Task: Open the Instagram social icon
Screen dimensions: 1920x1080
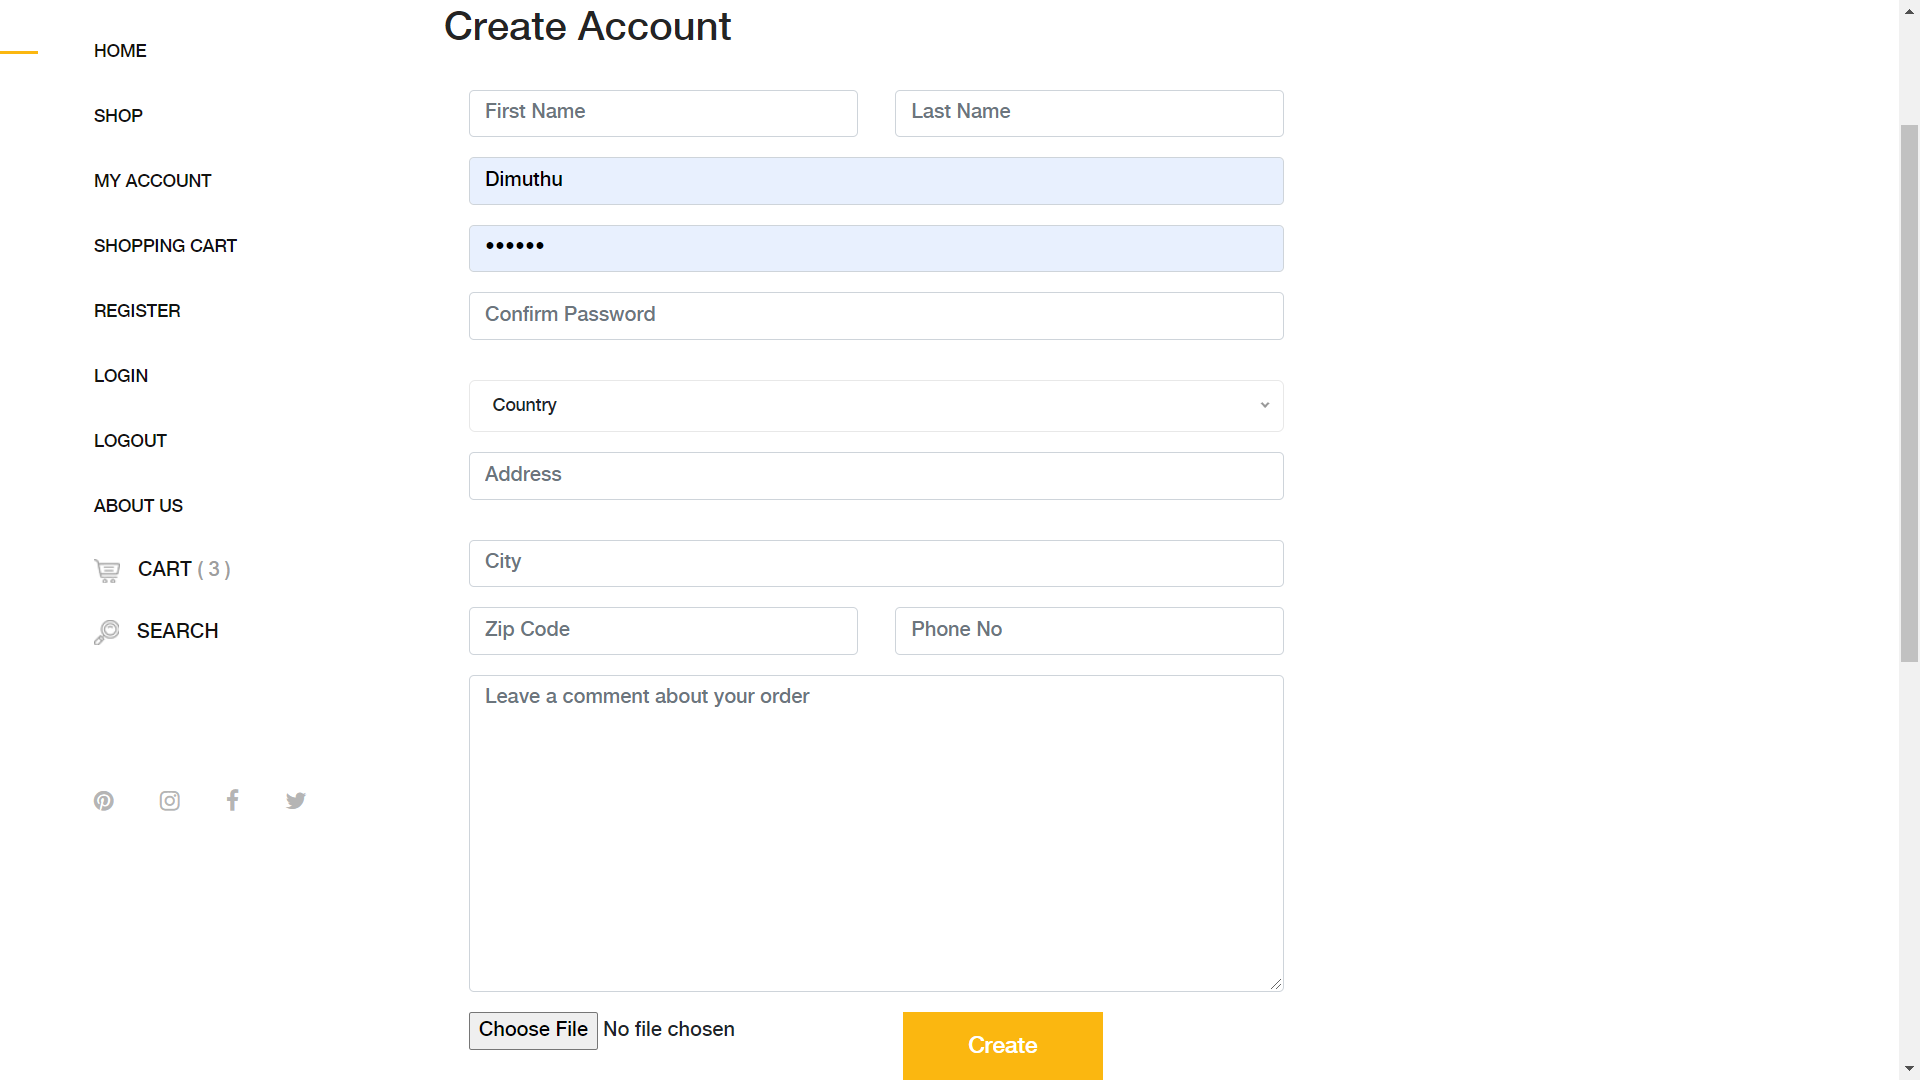Action: [x=169, y=800]
